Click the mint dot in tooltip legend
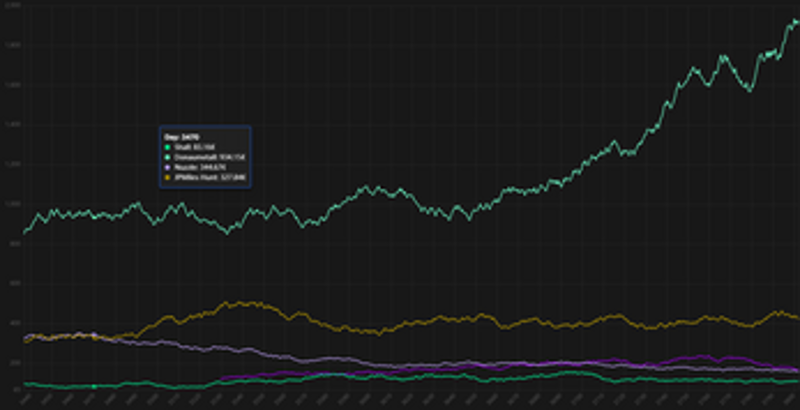Image resolution: width=800 pixels, height=410 pixels. (x=167, y=157)
